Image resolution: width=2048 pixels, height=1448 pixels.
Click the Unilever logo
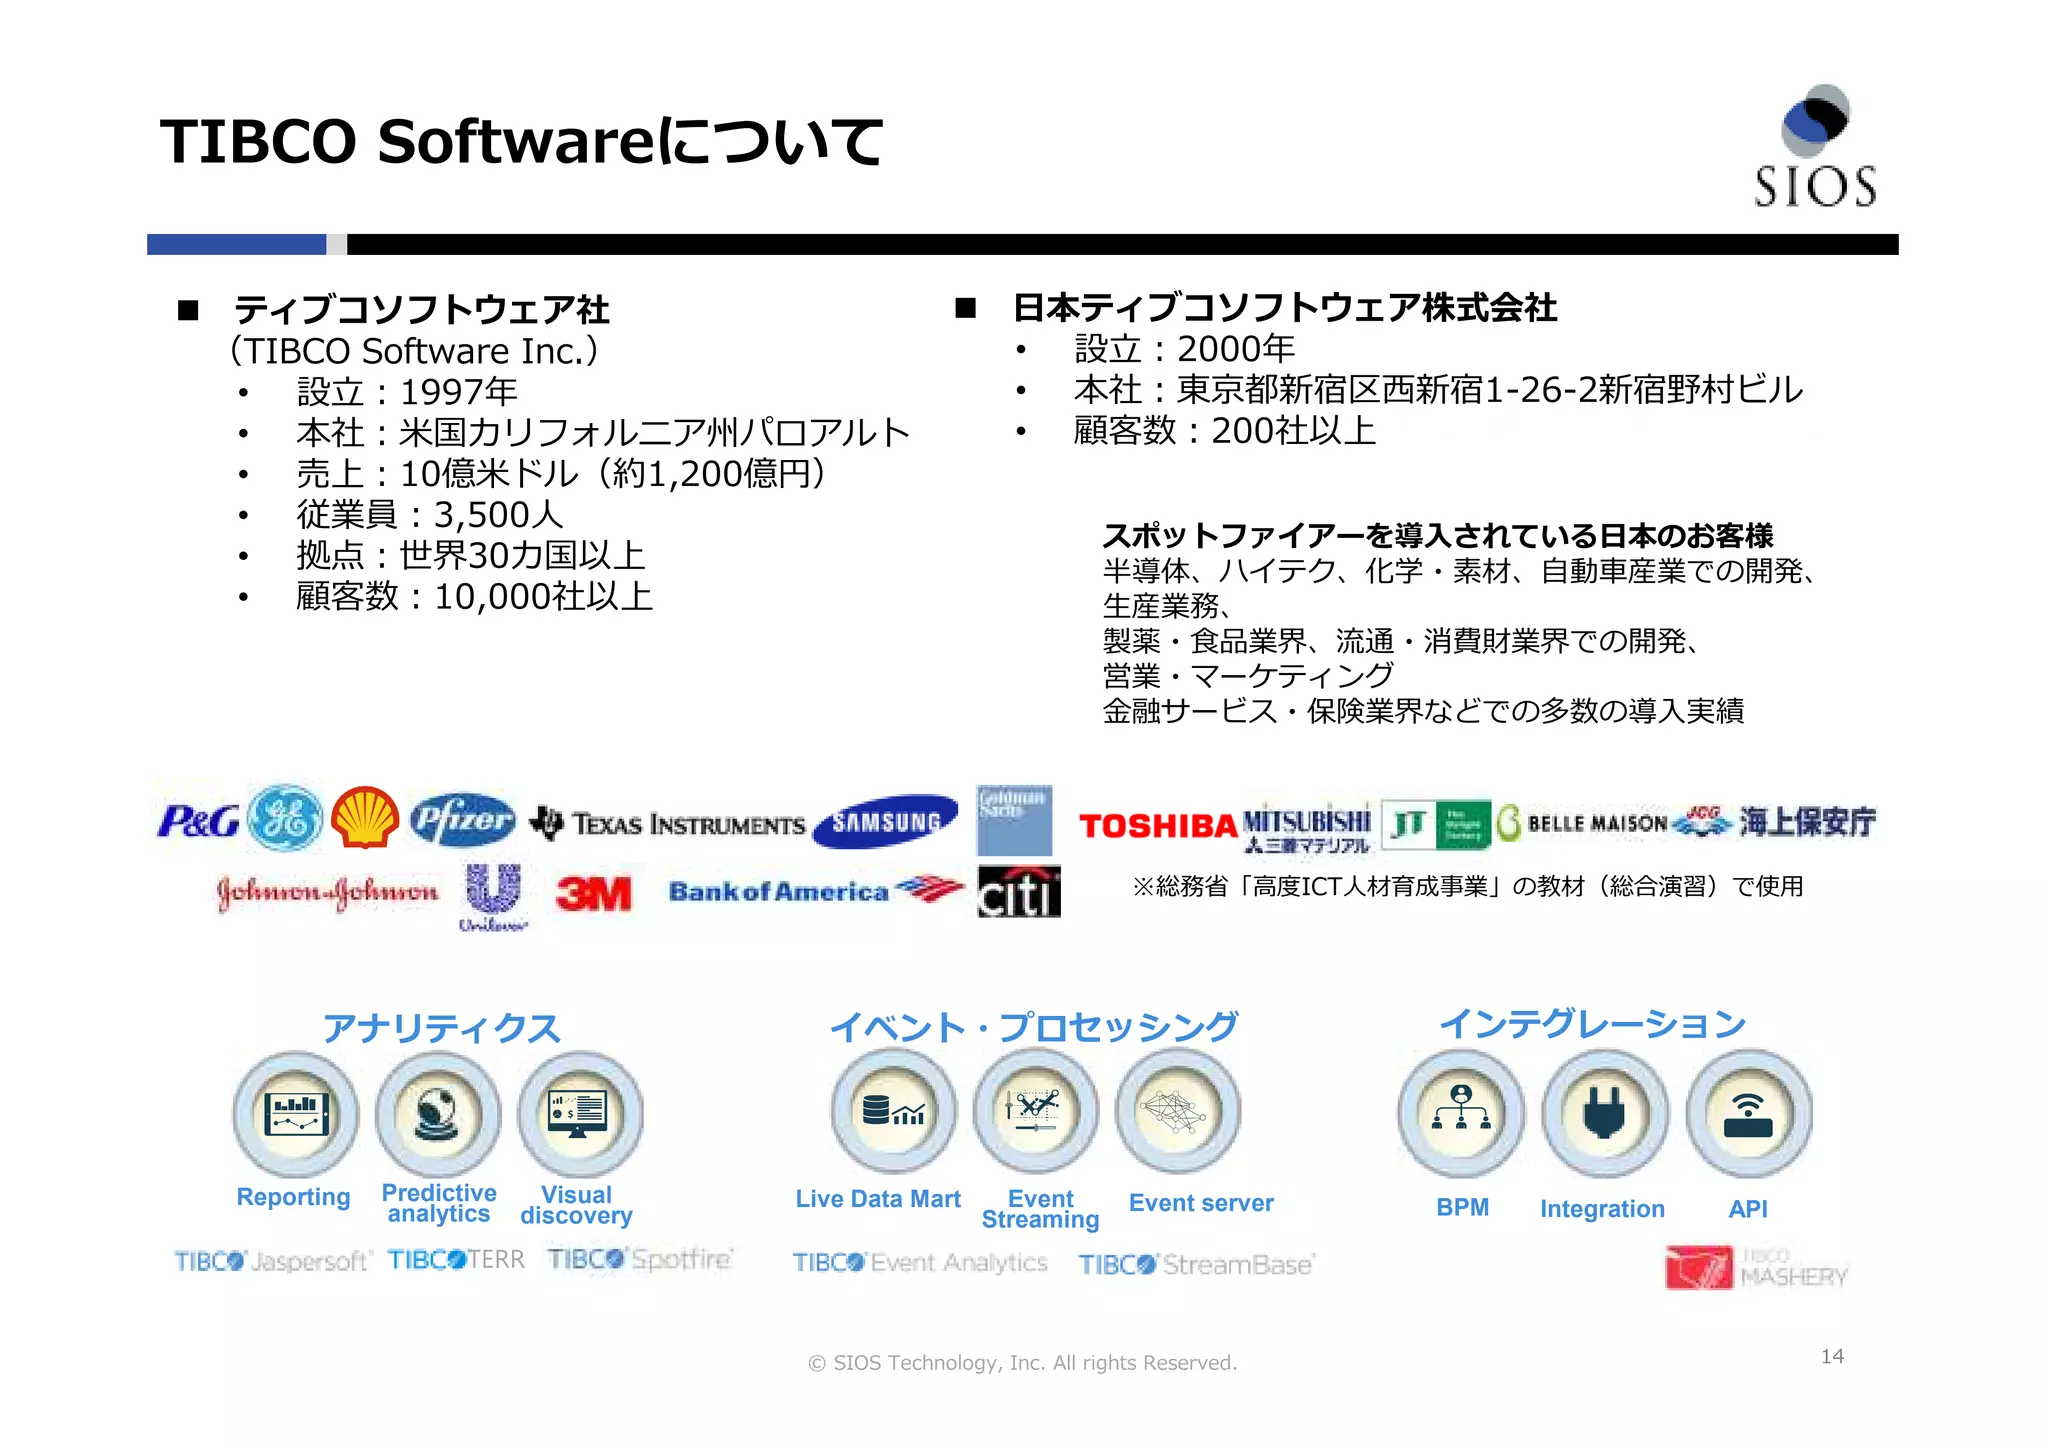tap(493, 897)
